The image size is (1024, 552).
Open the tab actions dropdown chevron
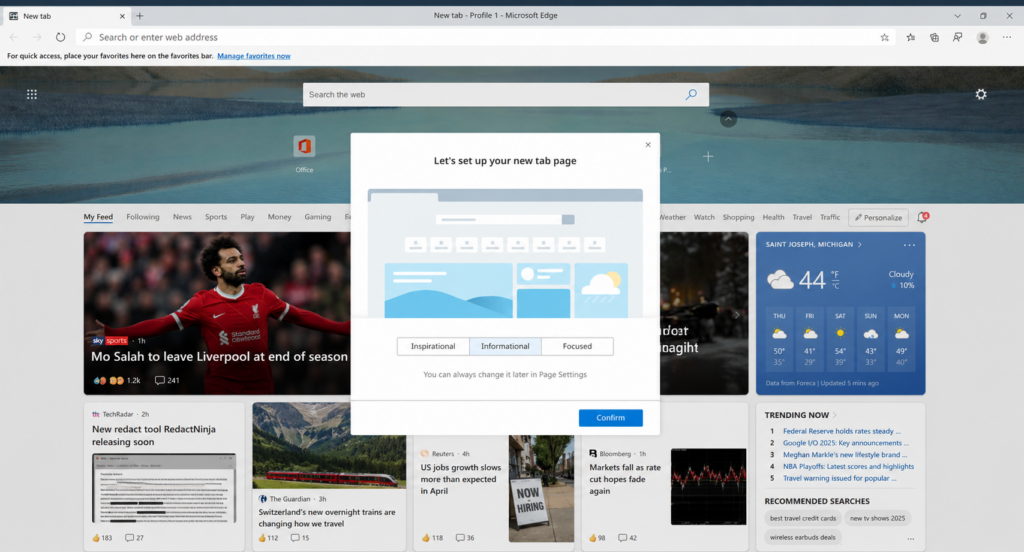pyautogui.click(x=957, y=16)
